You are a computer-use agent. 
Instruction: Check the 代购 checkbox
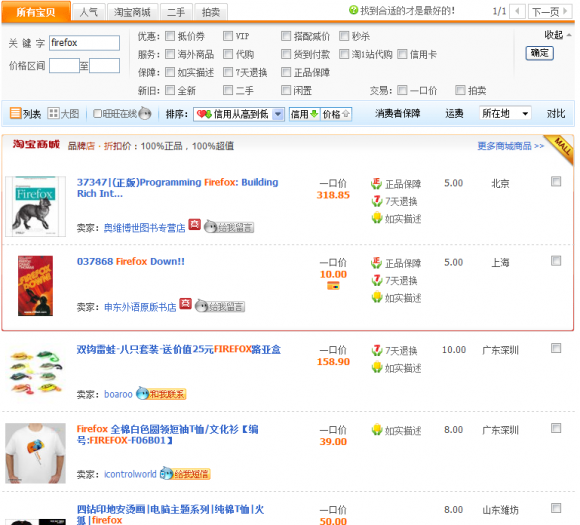(228, 54)
